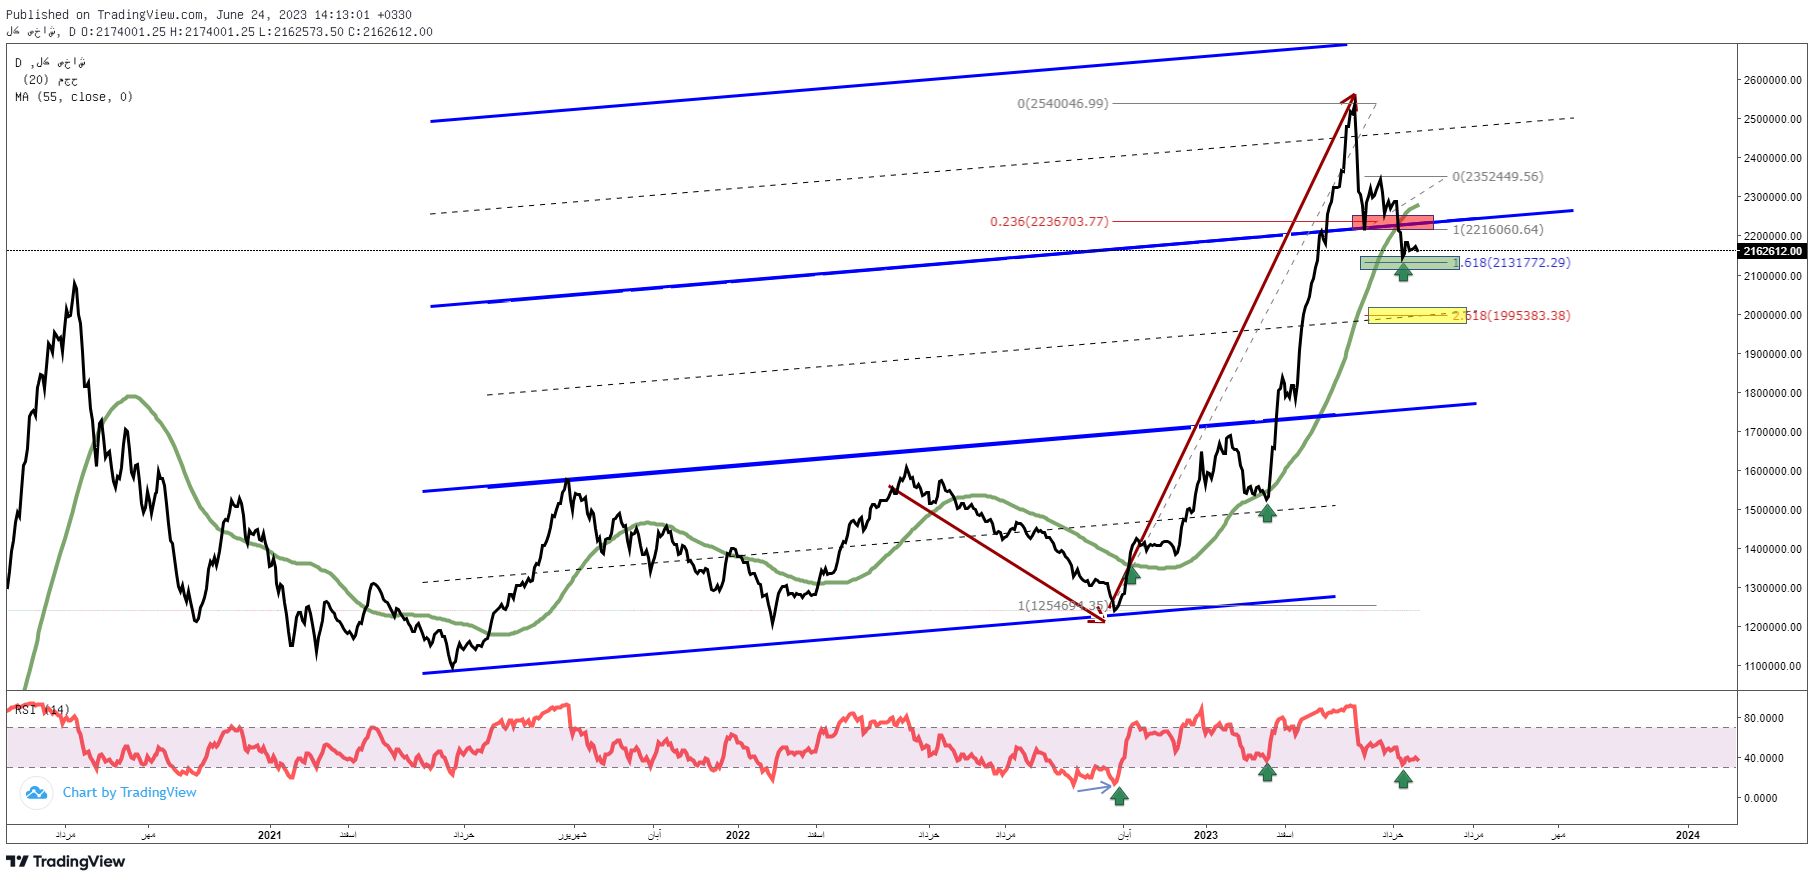Click the blue label 1.618(2131772.29)
Image resolution: width=1814 pixels, height=880 pixels.
(1512, 262)
